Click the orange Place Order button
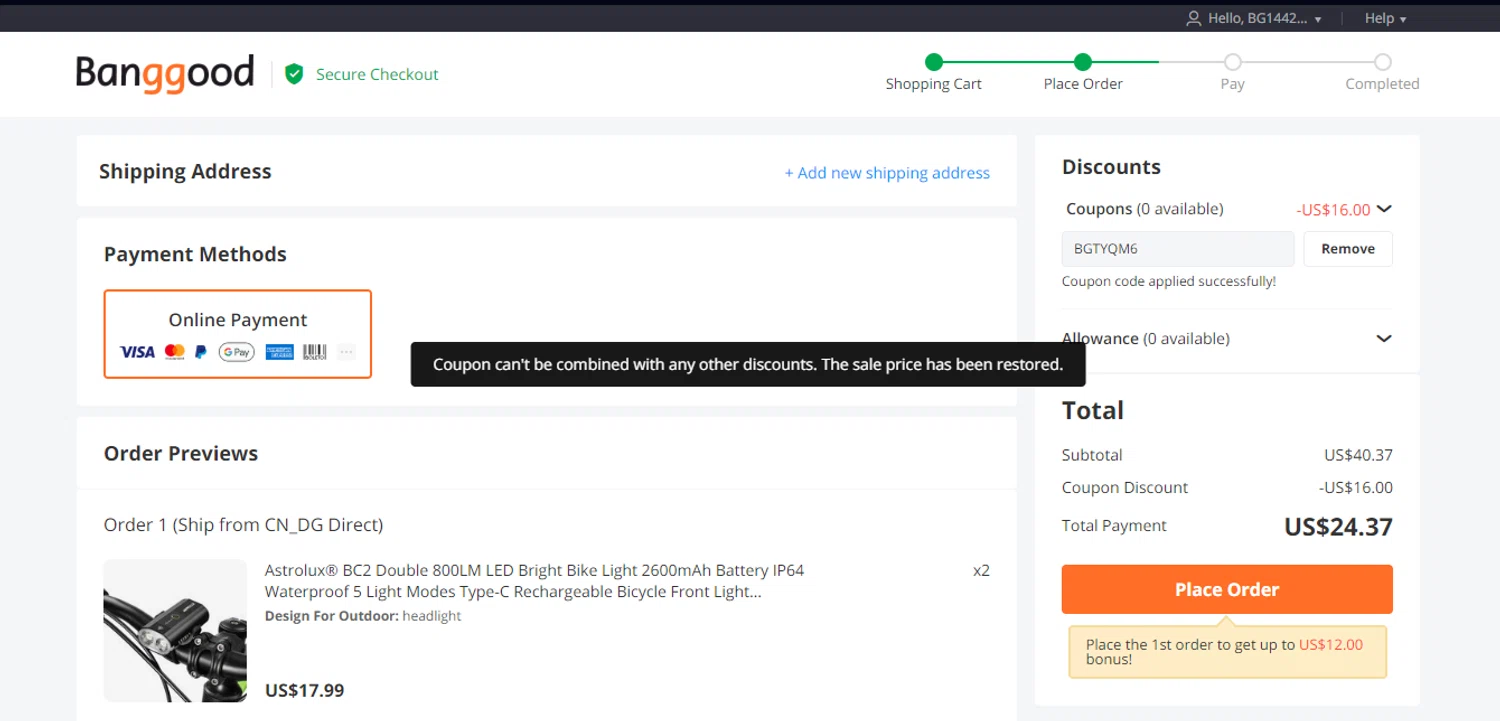1500x721 pixels. tap(1227, 589)
